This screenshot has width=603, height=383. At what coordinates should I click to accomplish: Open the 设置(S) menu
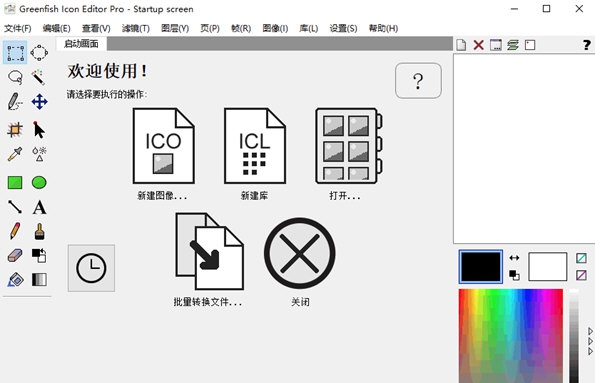343,28
